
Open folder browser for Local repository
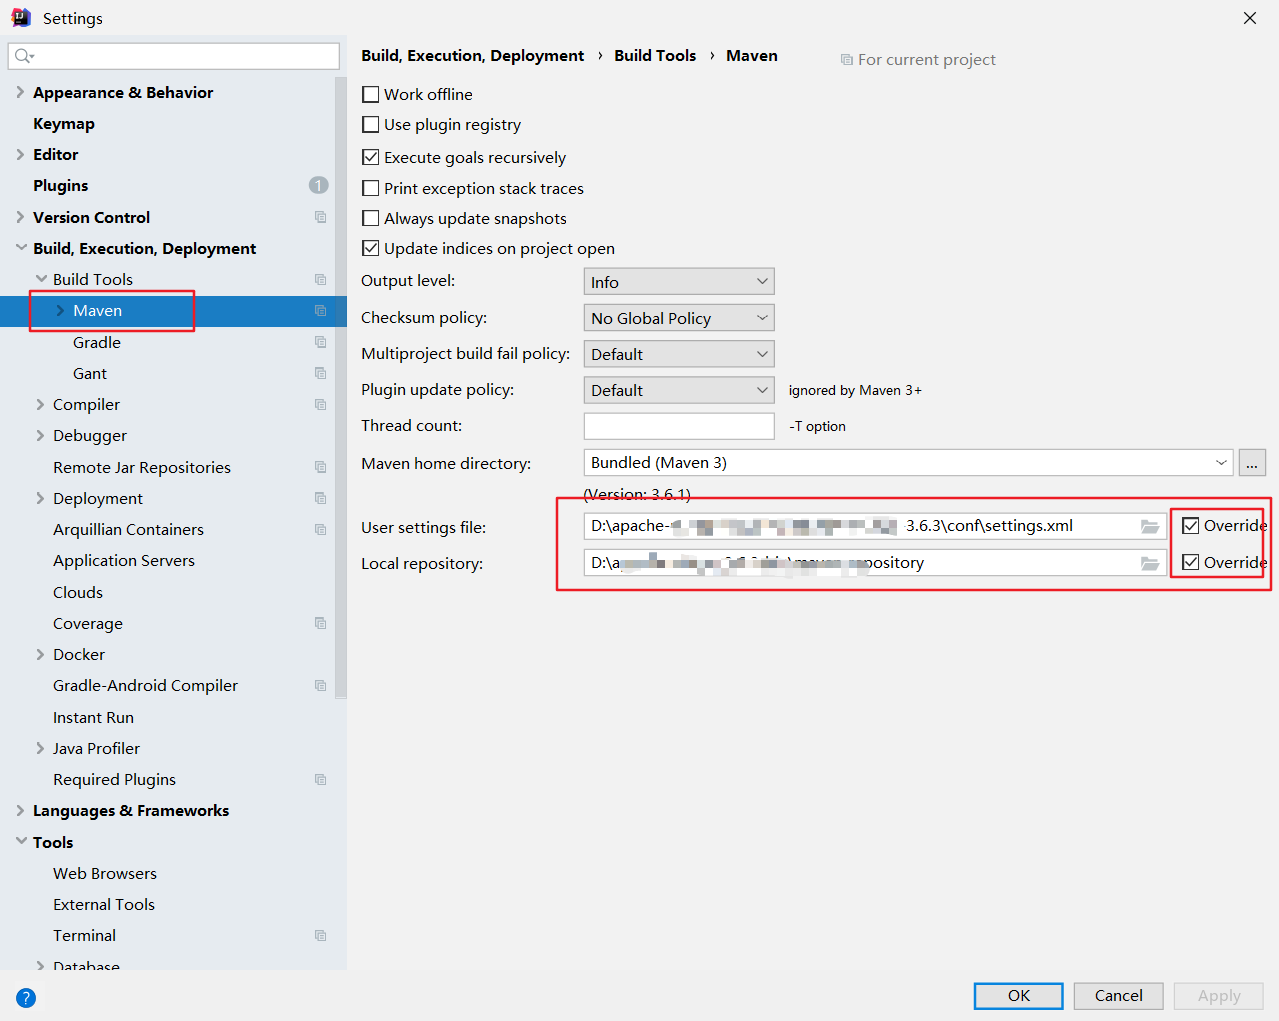pyautogui.click(x=1150, y=563)
